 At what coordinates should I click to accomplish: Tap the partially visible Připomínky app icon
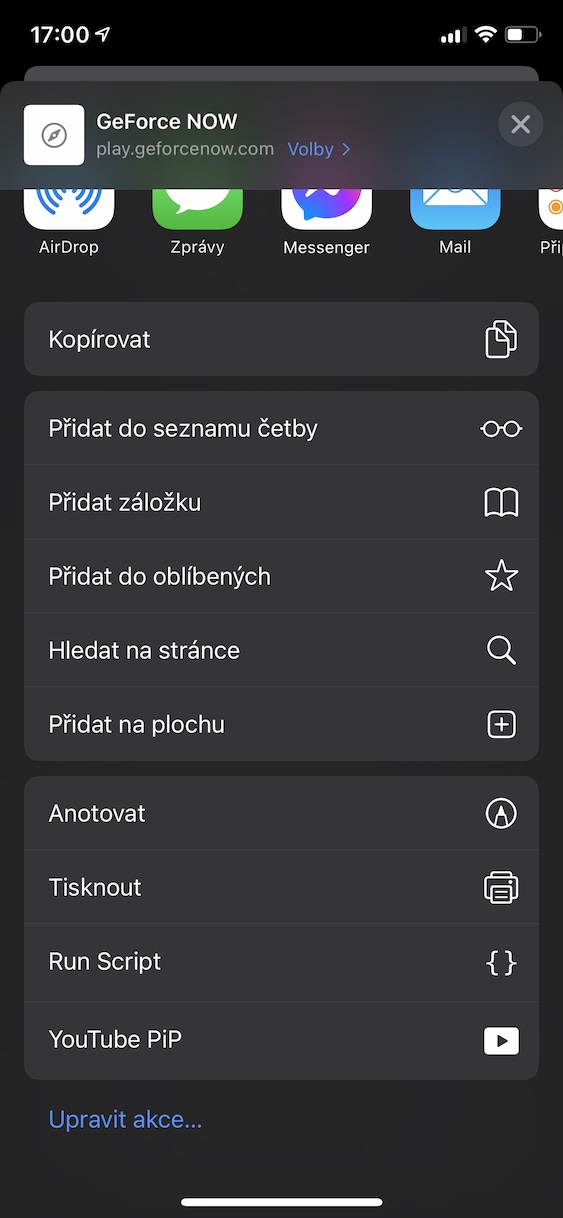(x=551, y=209)
